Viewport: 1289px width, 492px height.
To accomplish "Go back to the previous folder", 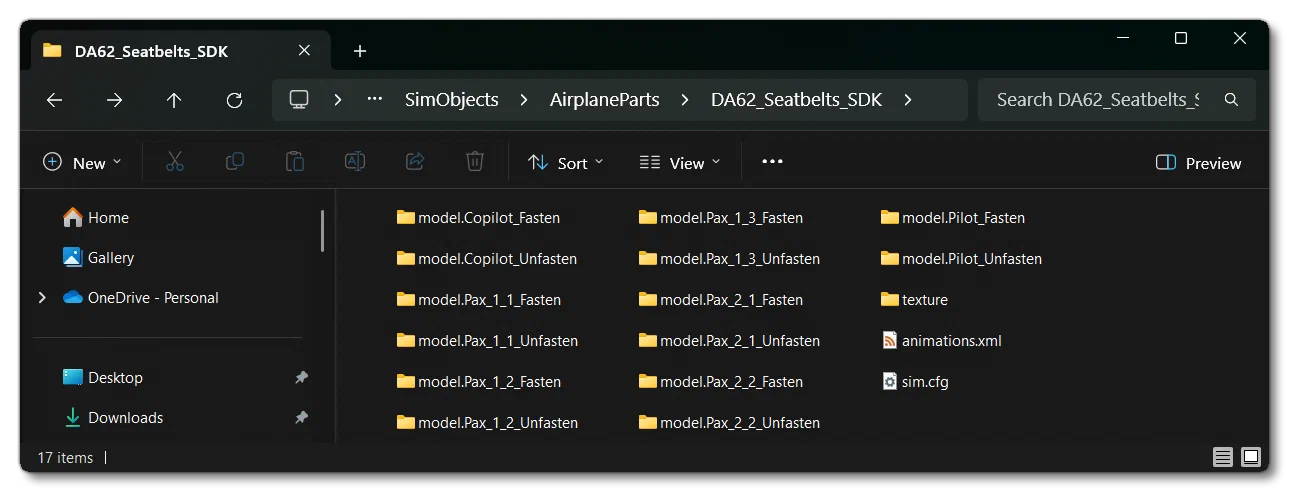I will tap(54, 100).
